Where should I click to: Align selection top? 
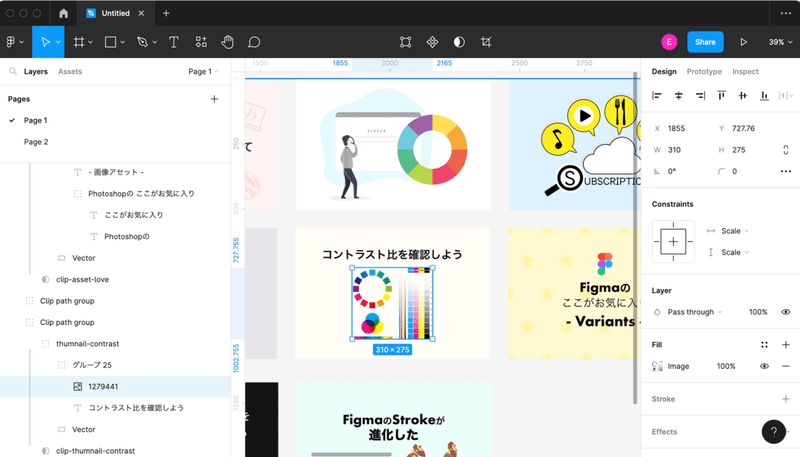721,95
